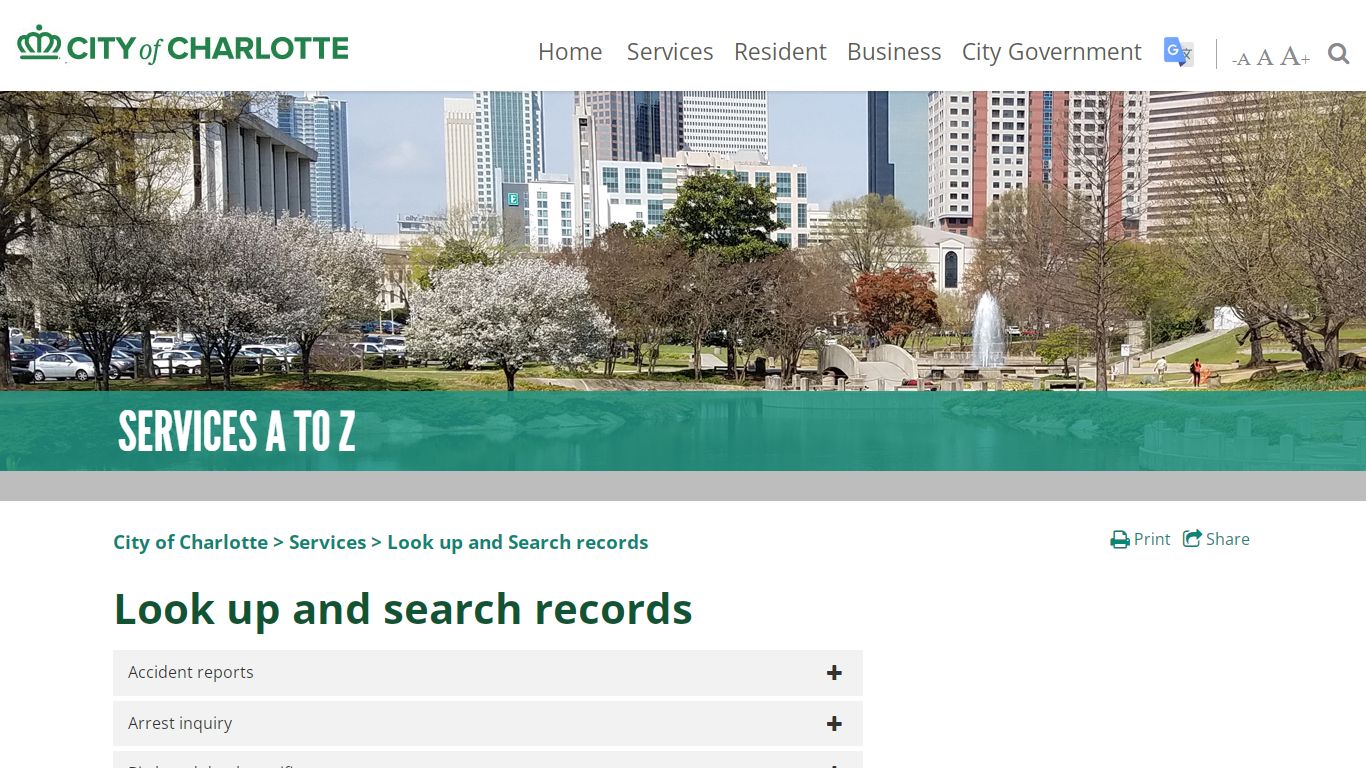Follow the City of Charlotte breadcrumb link
This screenshot has height=768, width=1366.
[x=190, y=542]
